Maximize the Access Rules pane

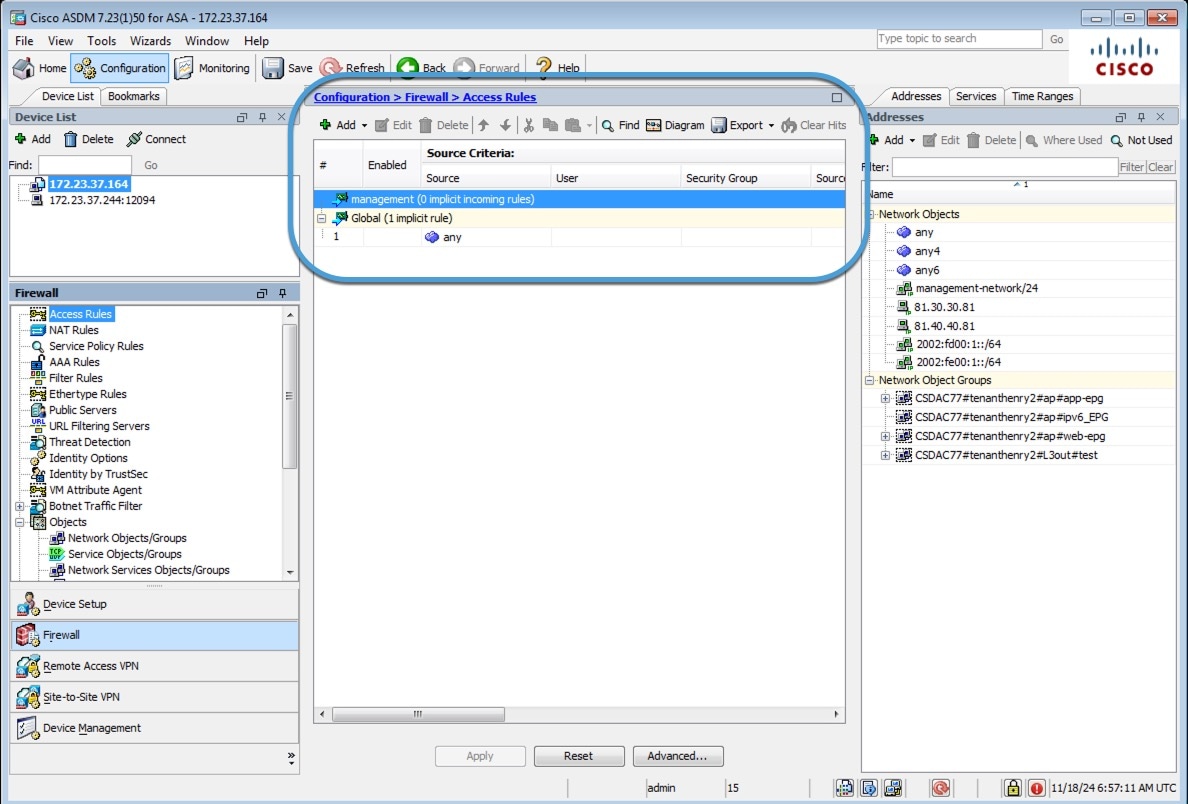click(x=836, y=97)
